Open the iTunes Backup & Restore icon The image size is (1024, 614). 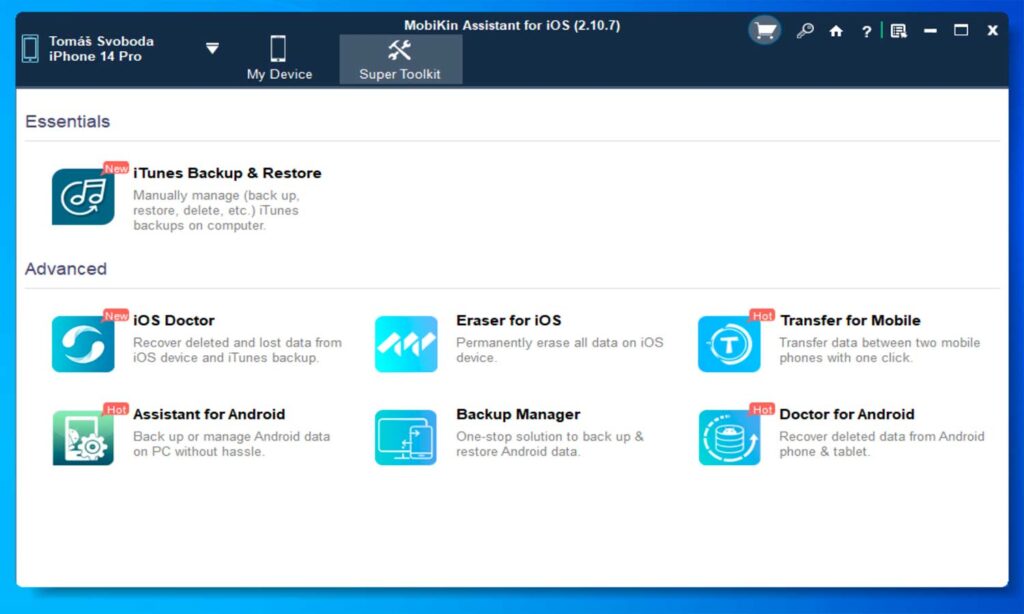coord(83,197)
